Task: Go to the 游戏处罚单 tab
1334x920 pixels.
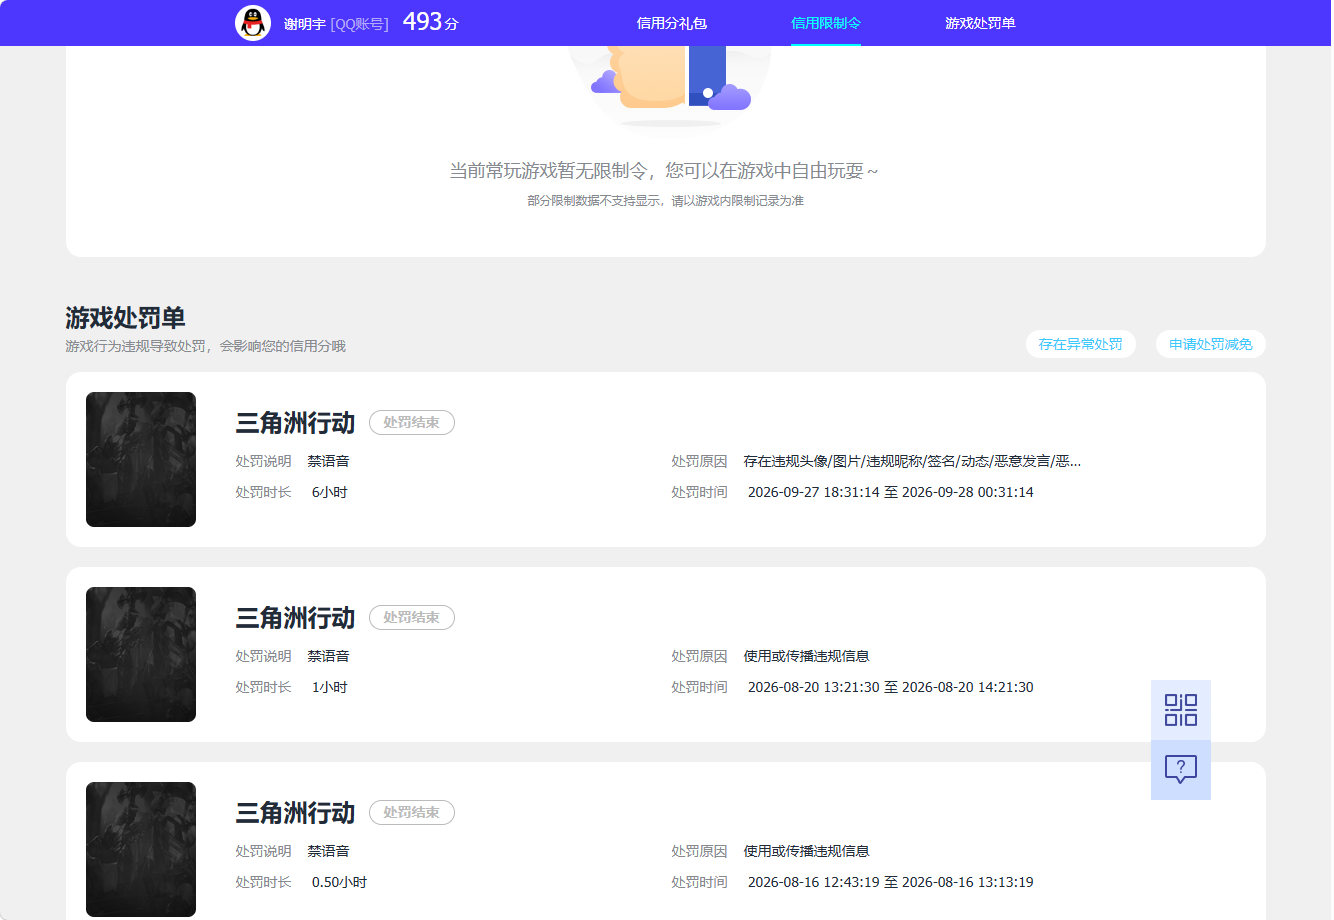Action: point(980,23)
